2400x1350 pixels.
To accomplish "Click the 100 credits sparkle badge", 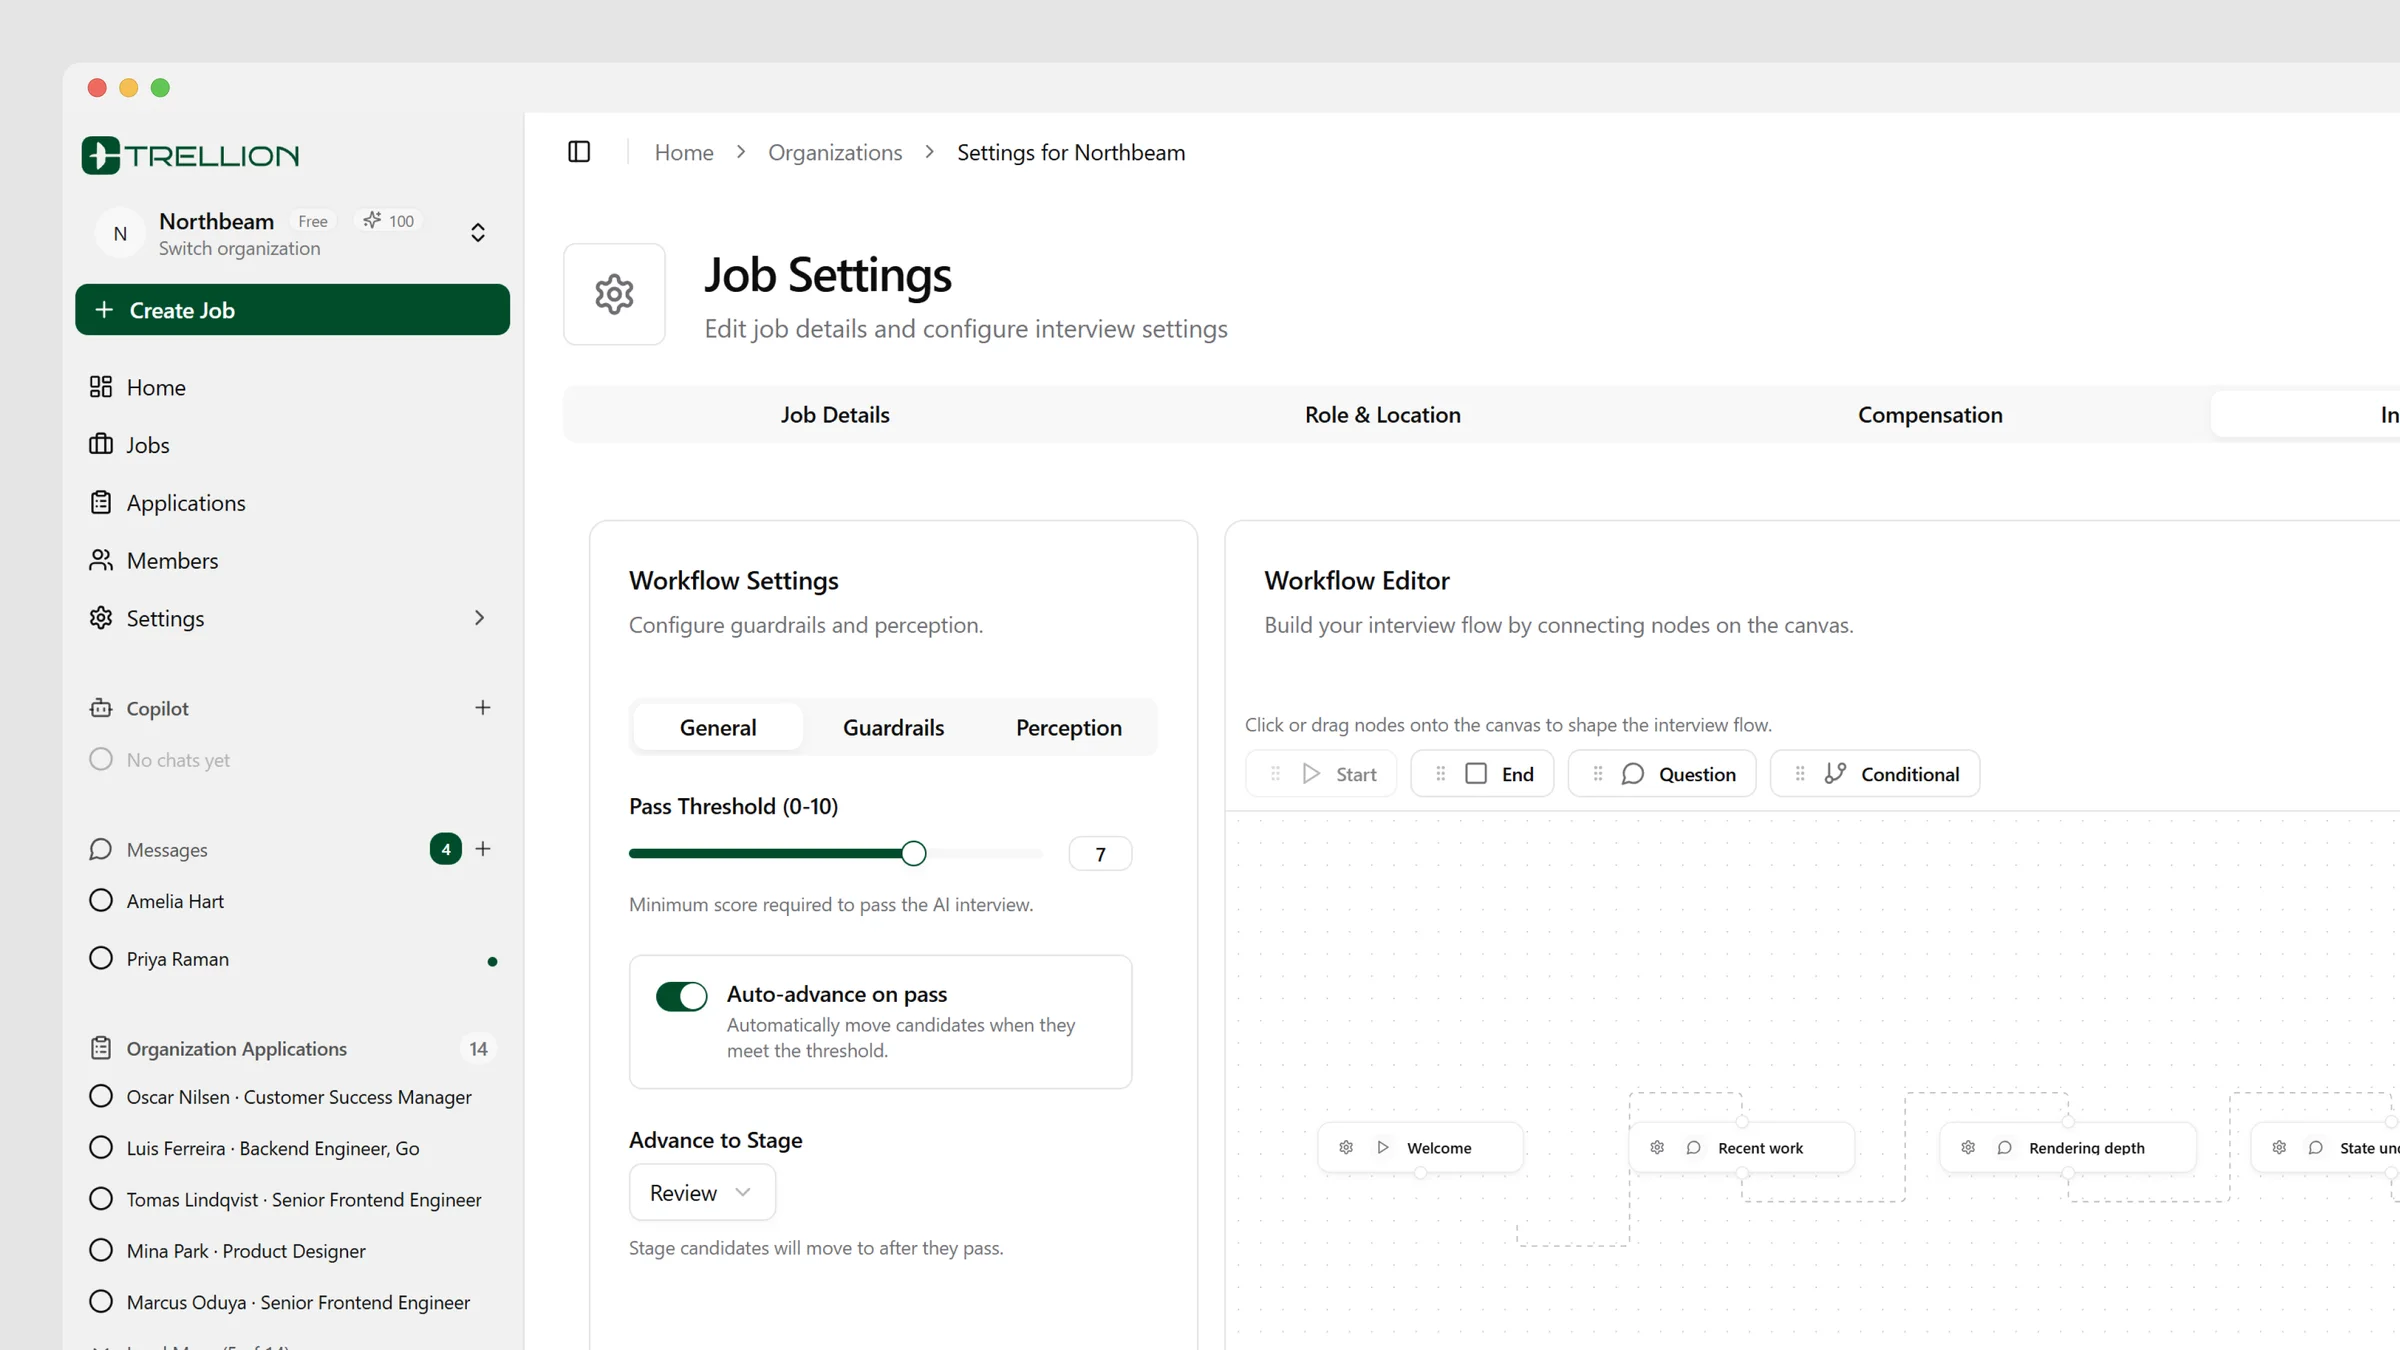I will 390,221.
